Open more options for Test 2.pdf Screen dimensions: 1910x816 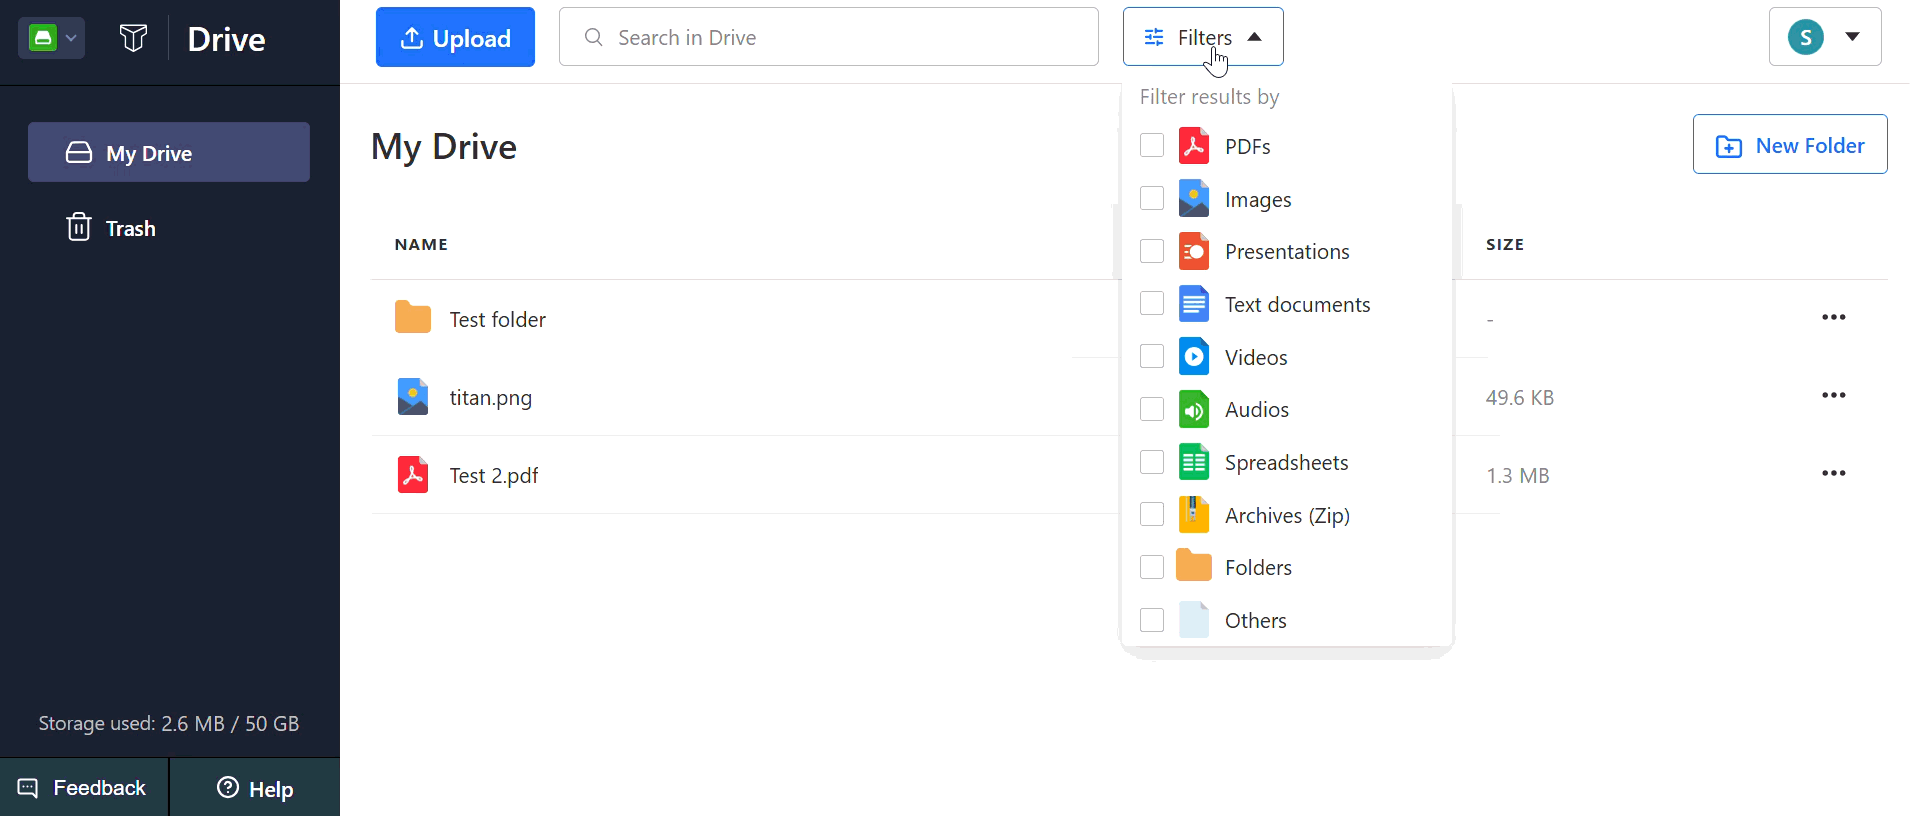pos(1833,473)
